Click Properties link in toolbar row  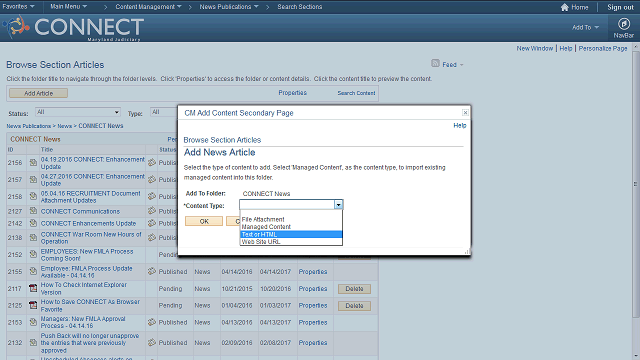click(292, 93)
